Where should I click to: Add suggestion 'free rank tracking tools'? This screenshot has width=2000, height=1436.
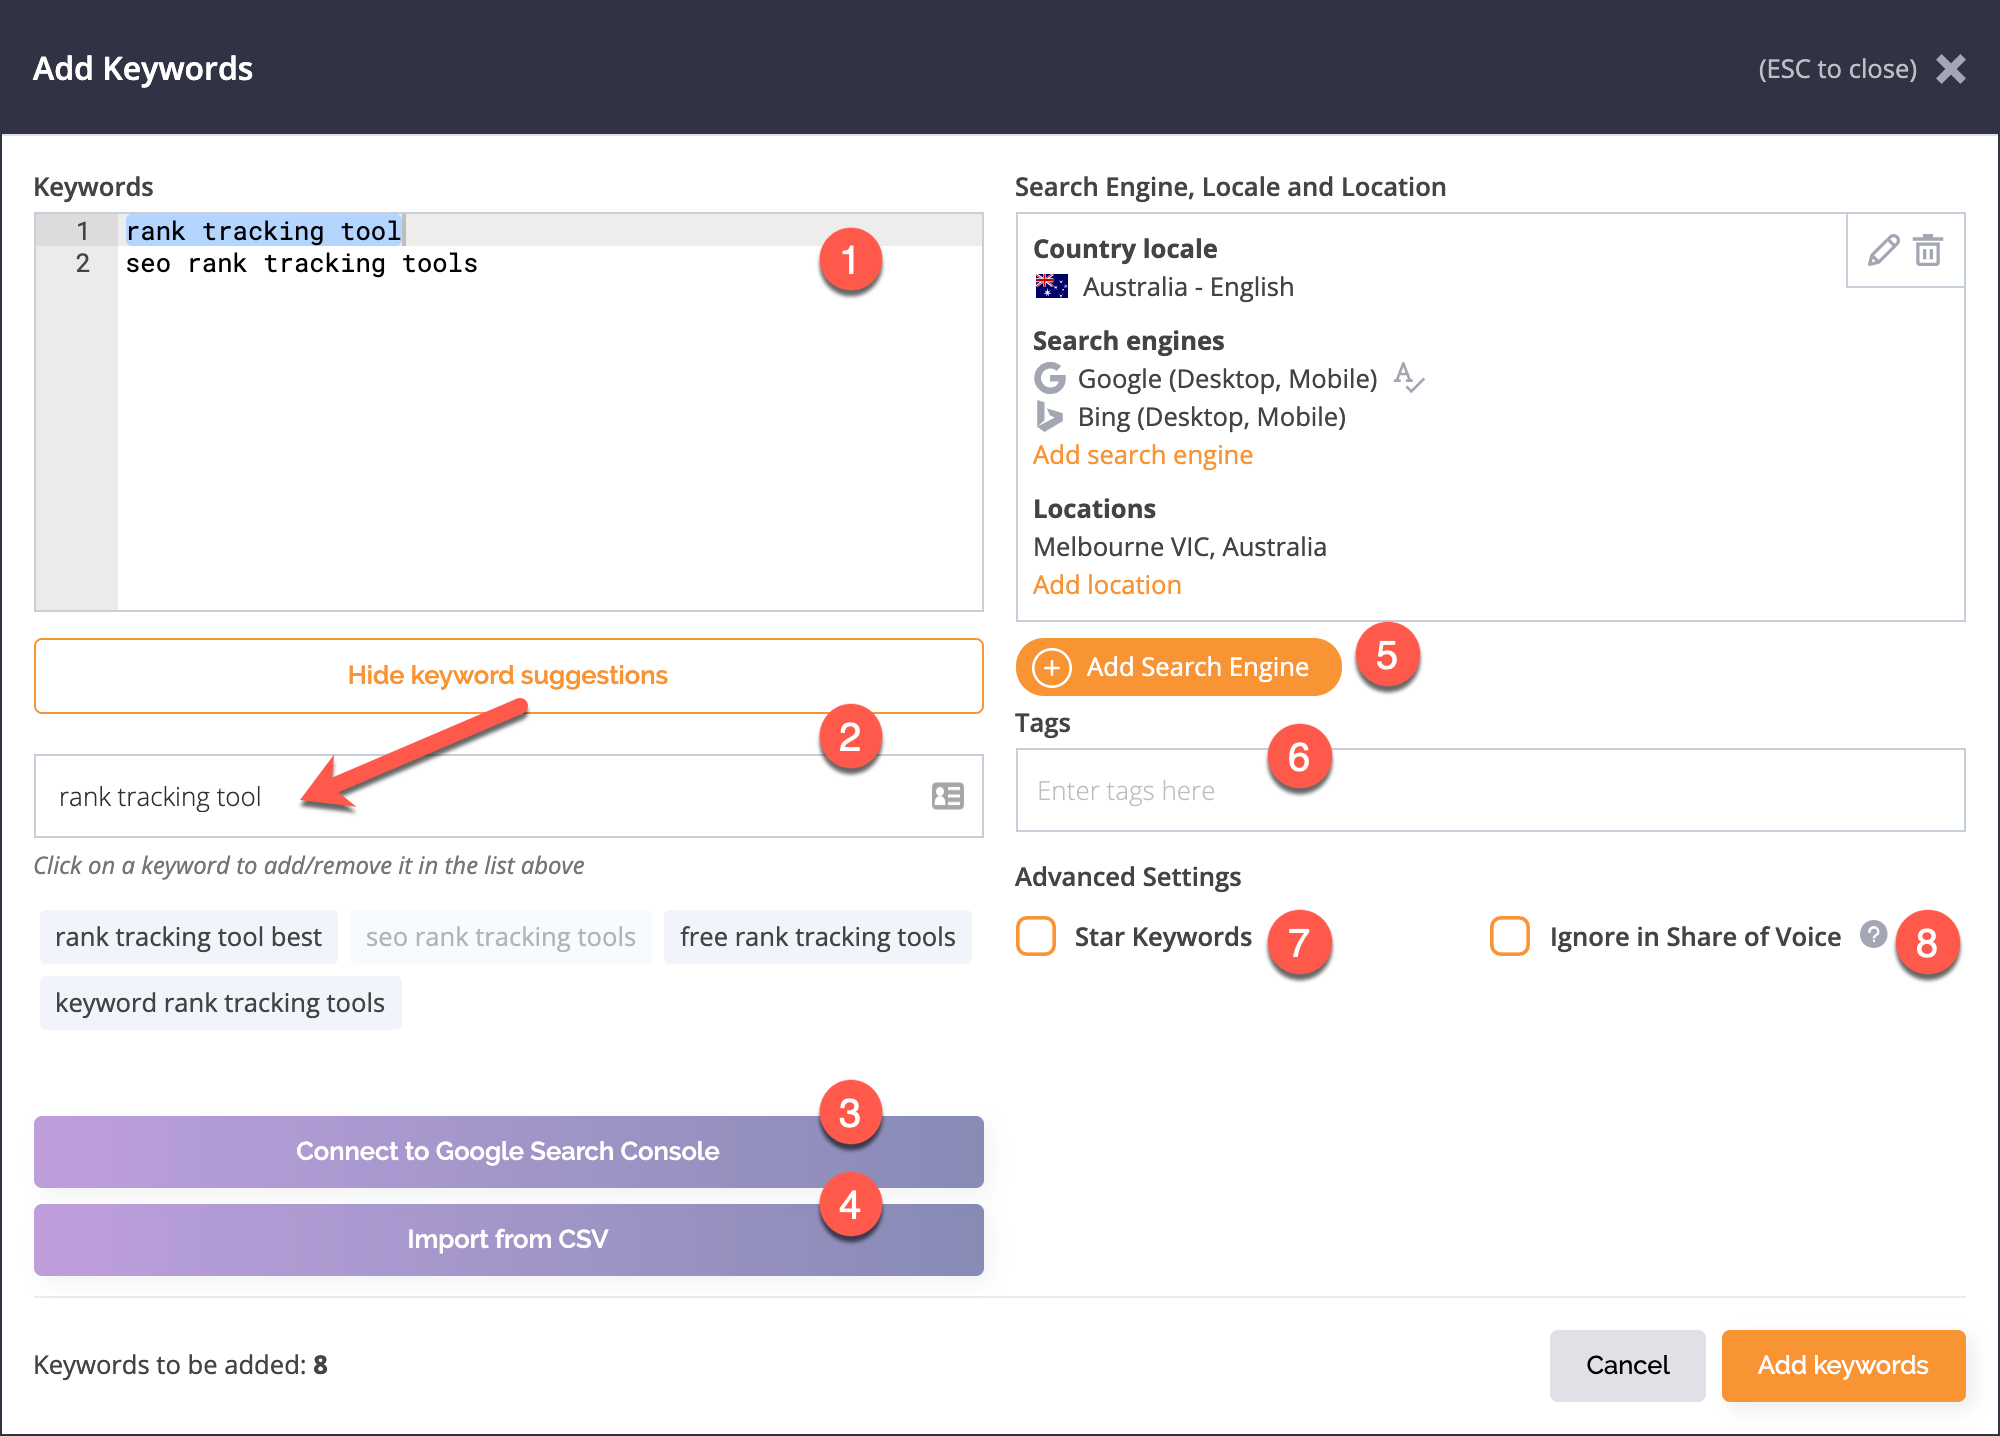click(817, 937)
